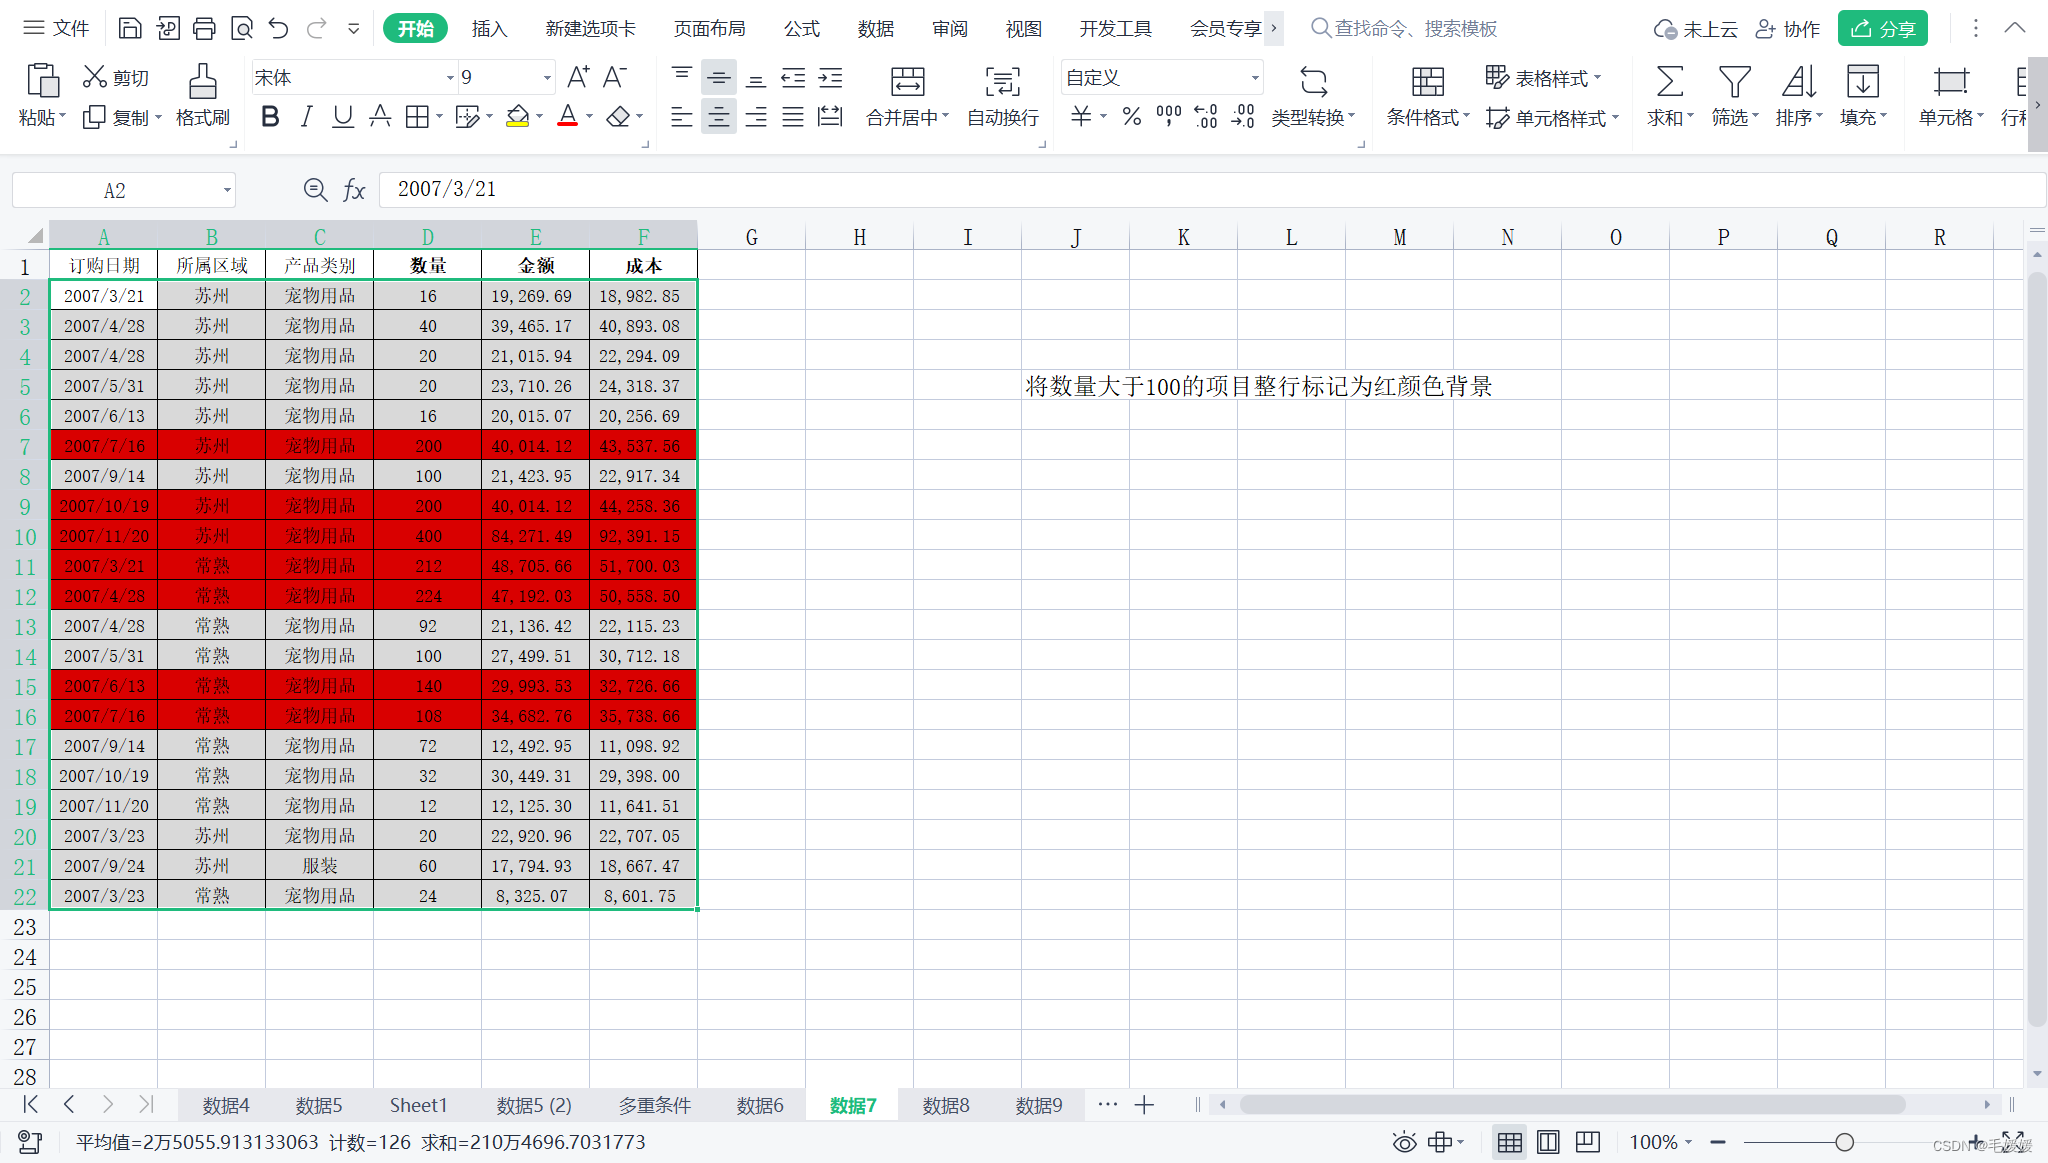Viewport: 2048px width, 1163px height.
Task: Expand the Name Box dropdown arrow
Action: tap(227, 190)
